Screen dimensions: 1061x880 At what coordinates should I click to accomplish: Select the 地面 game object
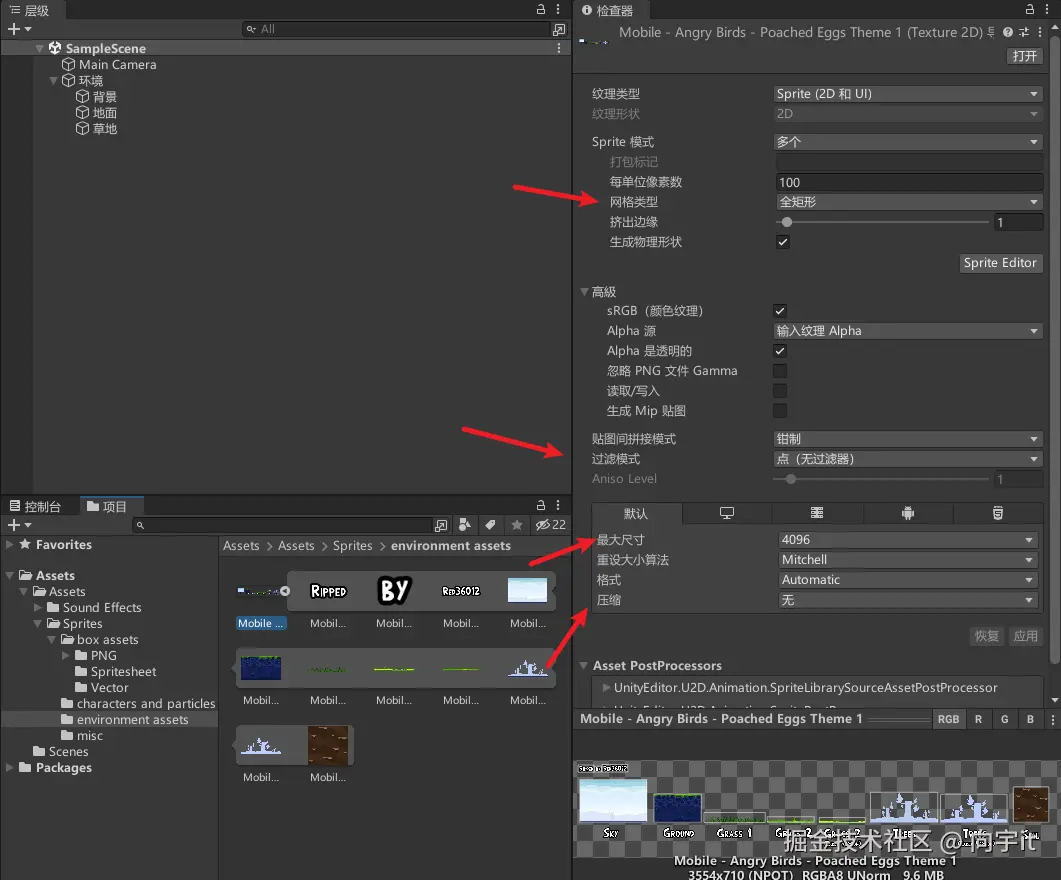click(x=96, y=113)
